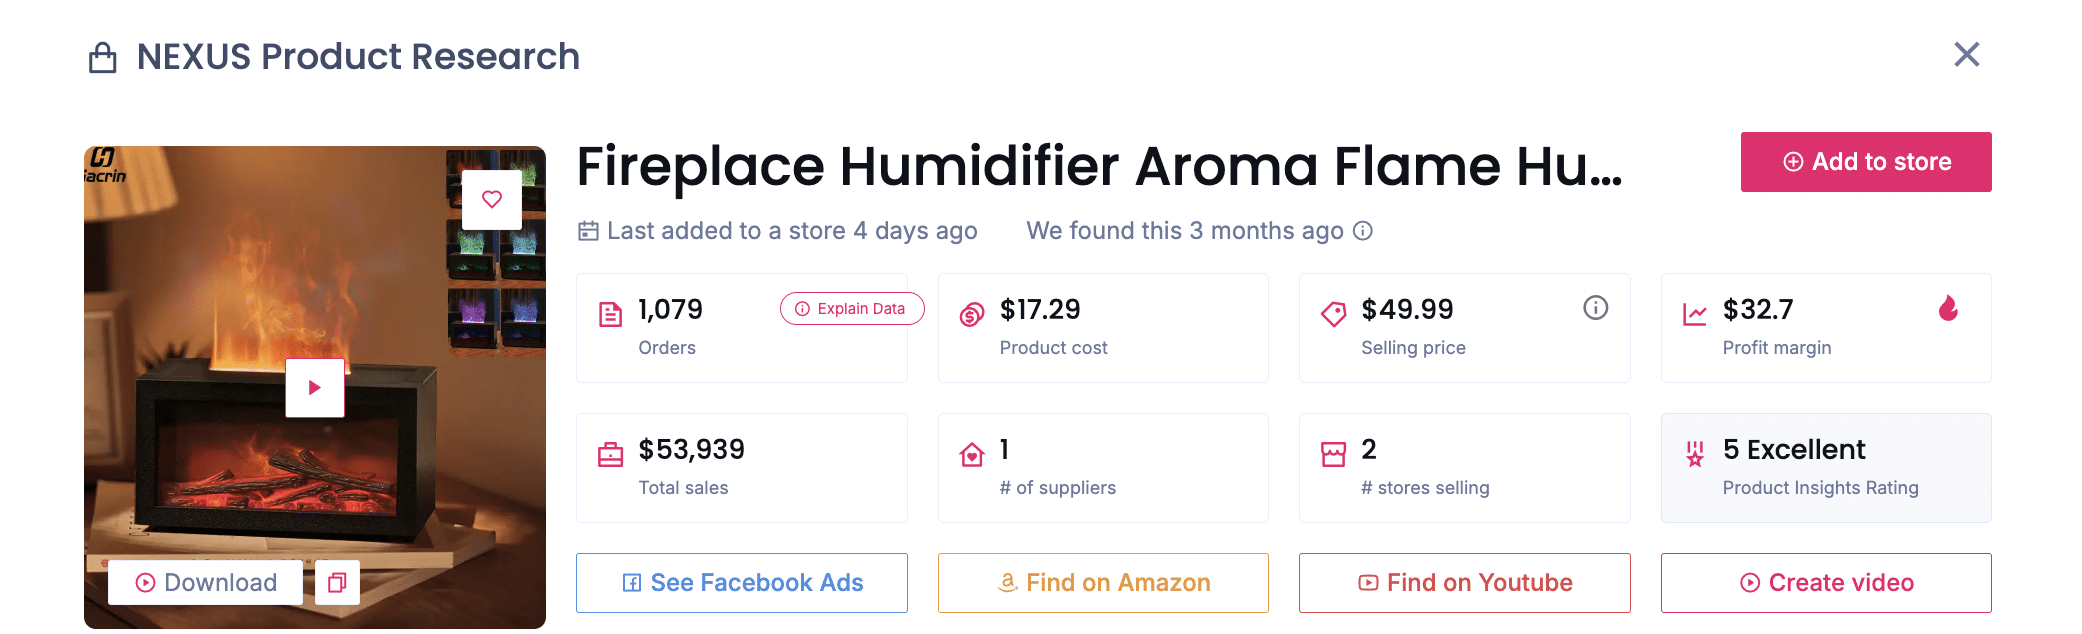Click the shopping bag icon in the header
The image size is (2082, 634).
[100, 56]
